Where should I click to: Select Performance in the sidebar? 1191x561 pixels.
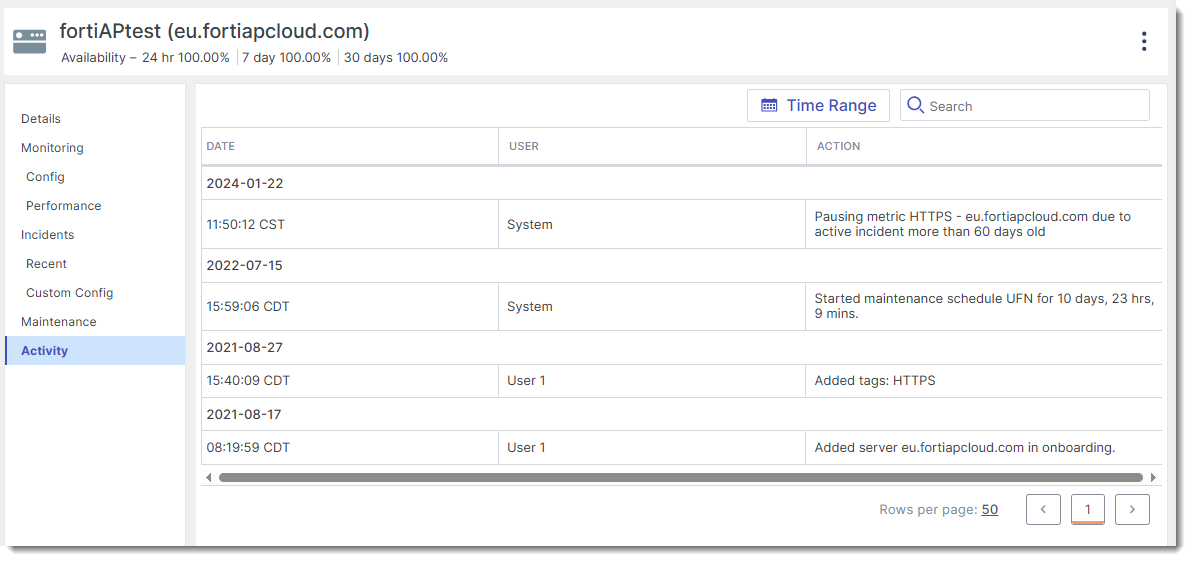[63, 206]
